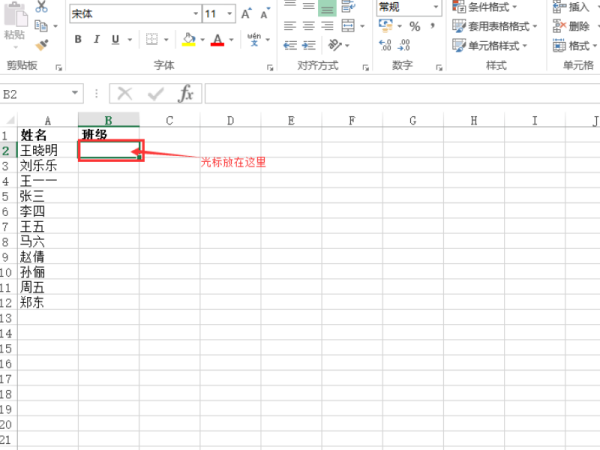Click Delete (删除) cells button
Screen dimensions: 600x450
click(x=572, y=26)
